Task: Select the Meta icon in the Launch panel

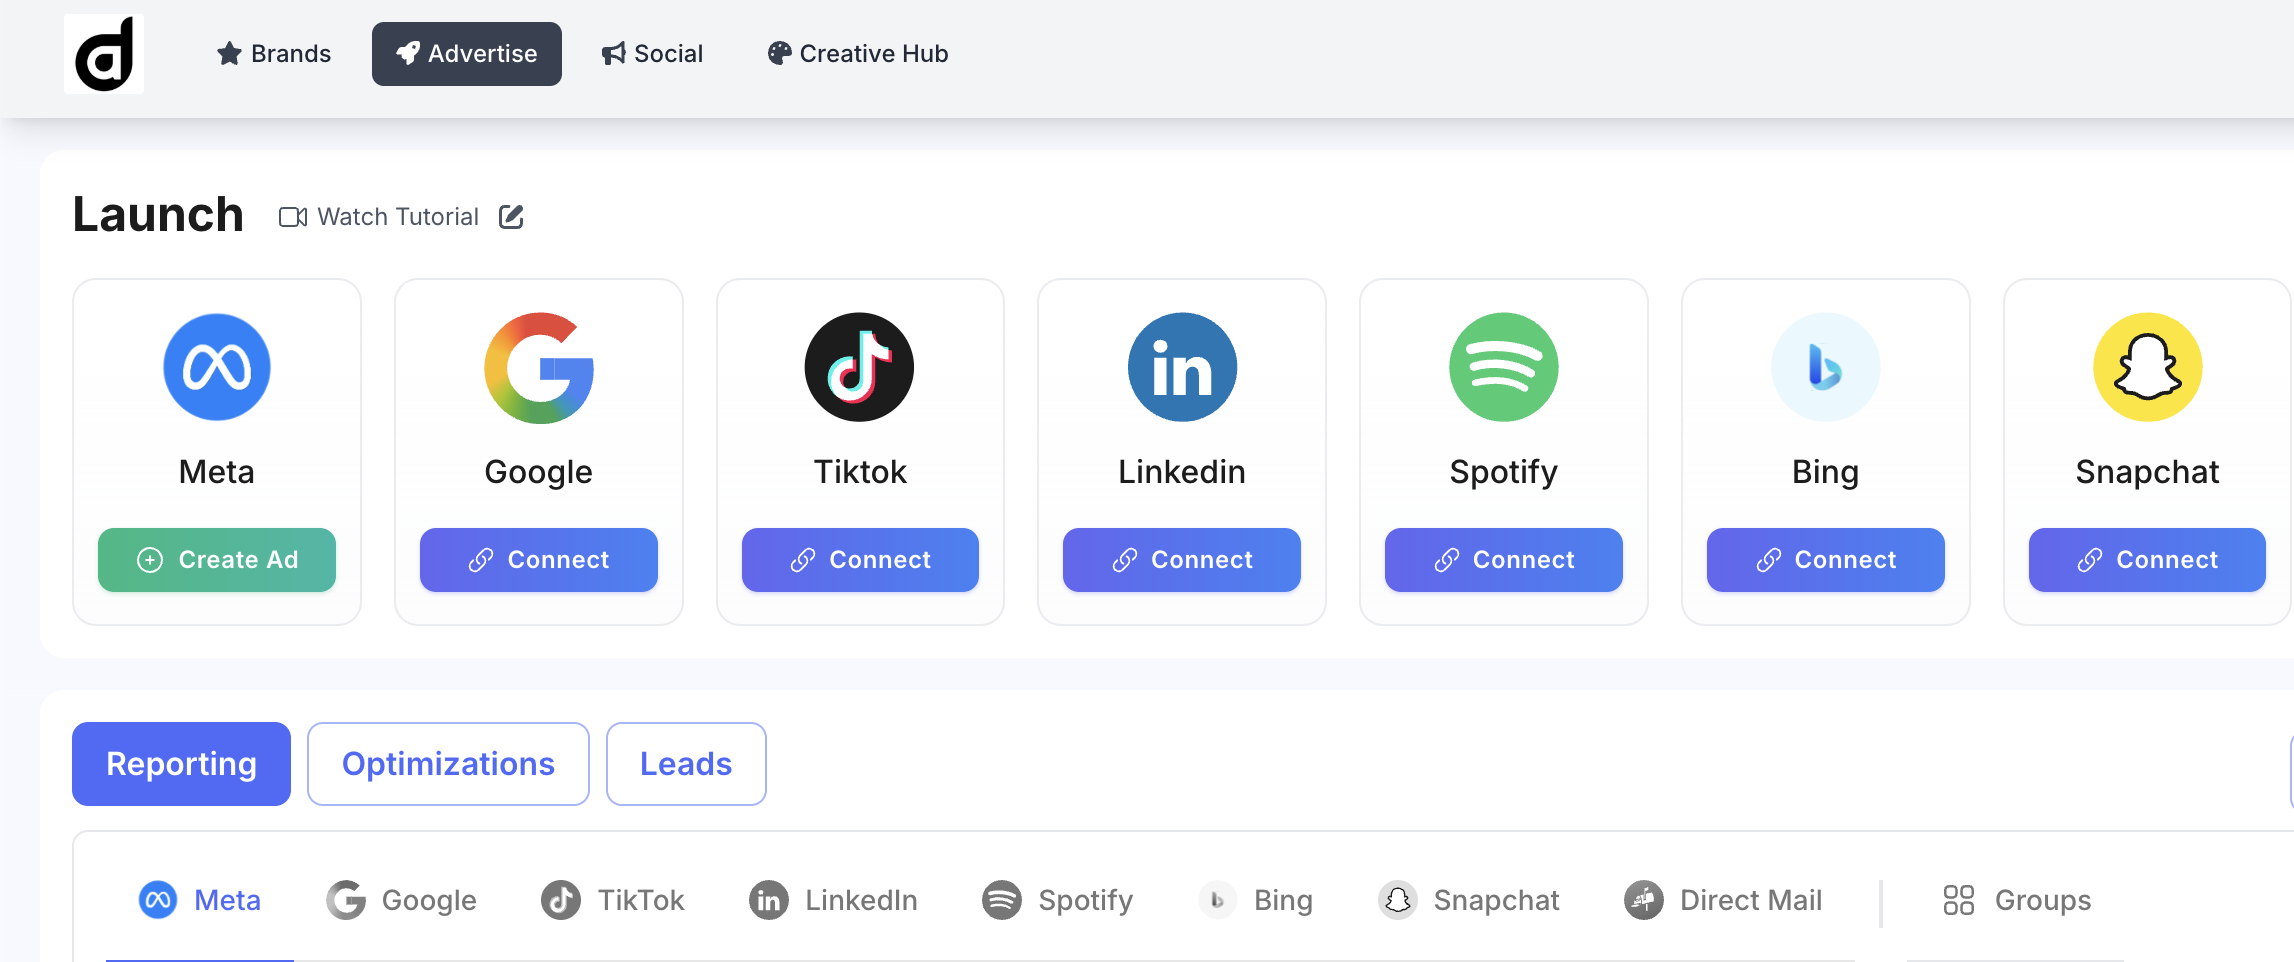Action: point(216,367)
